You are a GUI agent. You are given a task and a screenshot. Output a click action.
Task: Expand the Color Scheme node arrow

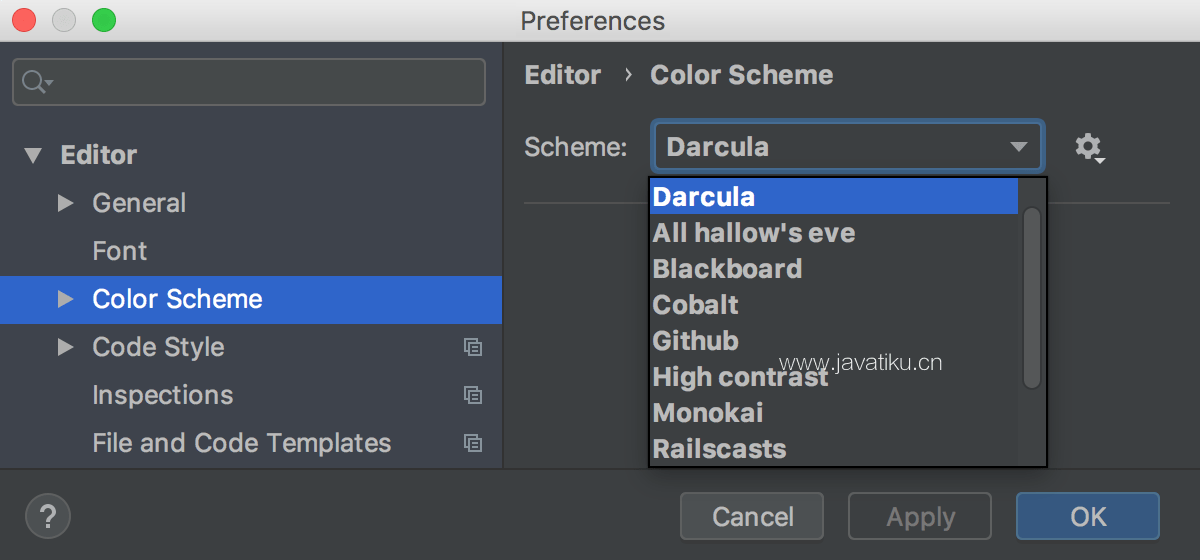[x=66, y=299]
